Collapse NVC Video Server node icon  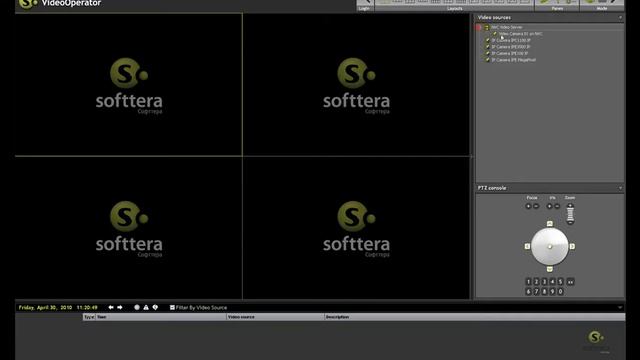(x=487, y=27)
